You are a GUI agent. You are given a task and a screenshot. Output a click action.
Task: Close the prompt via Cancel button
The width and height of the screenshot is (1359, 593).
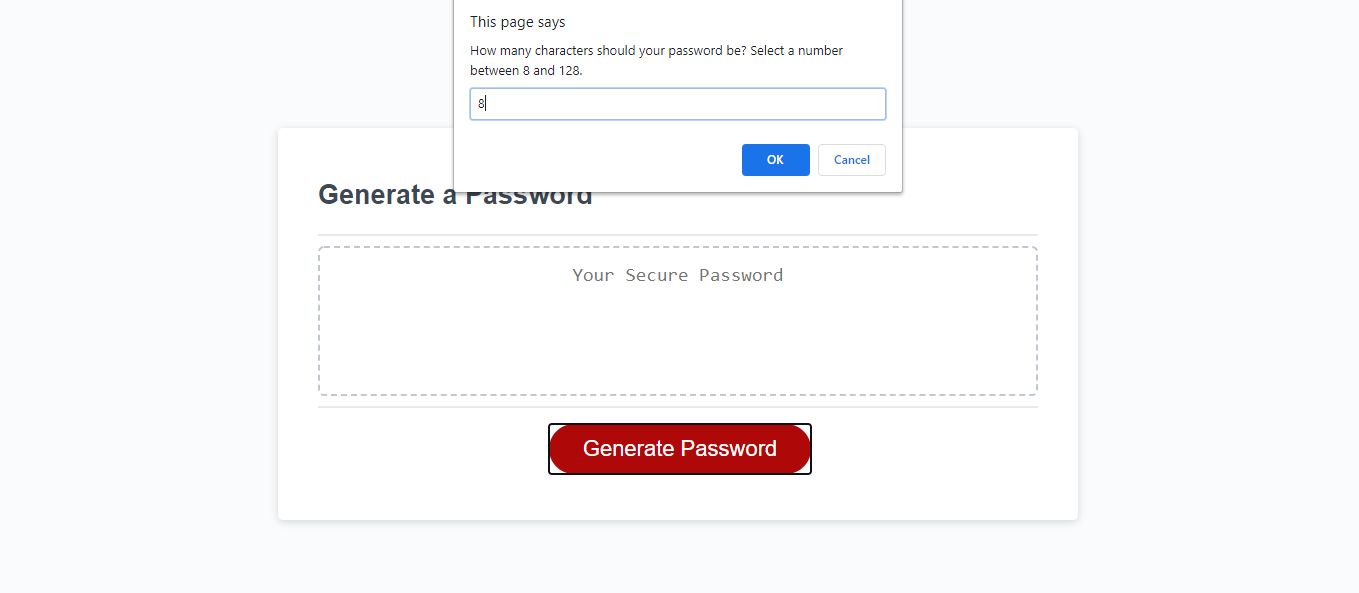pyautogui.click(x=851, y=159)
